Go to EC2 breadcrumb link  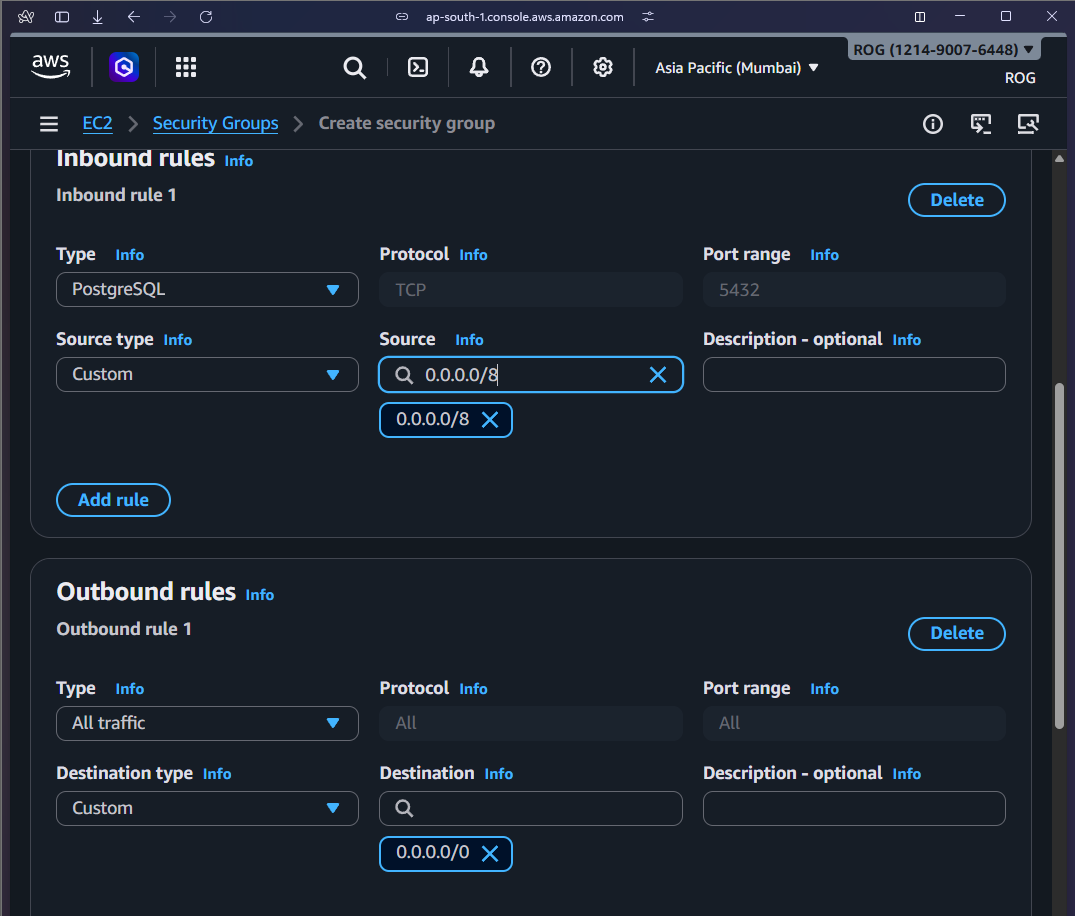pyautogui.click(x=97, y=124)
